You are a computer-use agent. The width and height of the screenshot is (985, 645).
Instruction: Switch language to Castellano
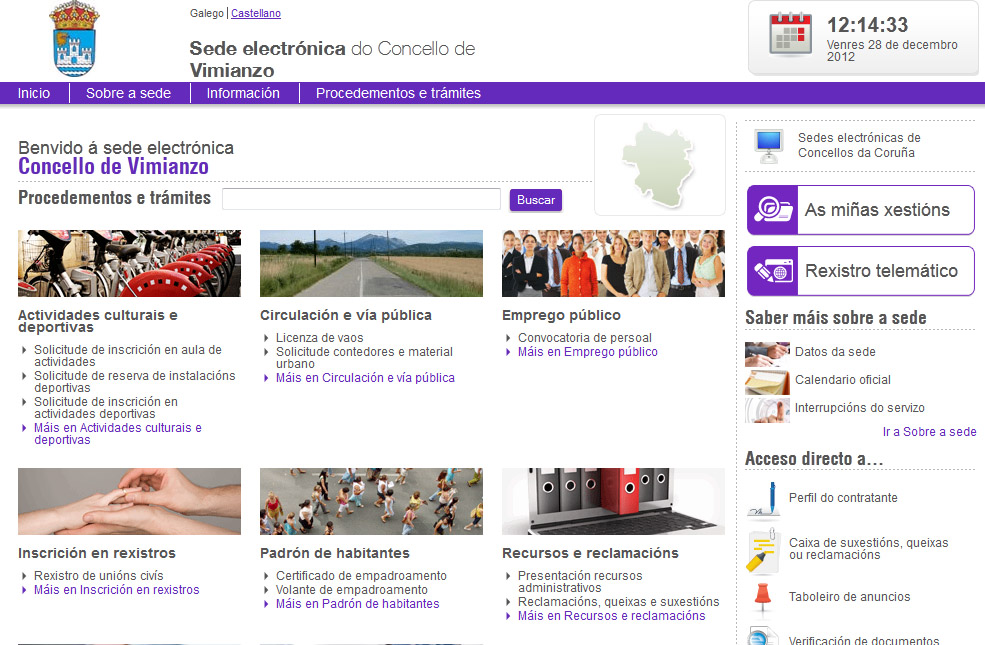(256, 13)
